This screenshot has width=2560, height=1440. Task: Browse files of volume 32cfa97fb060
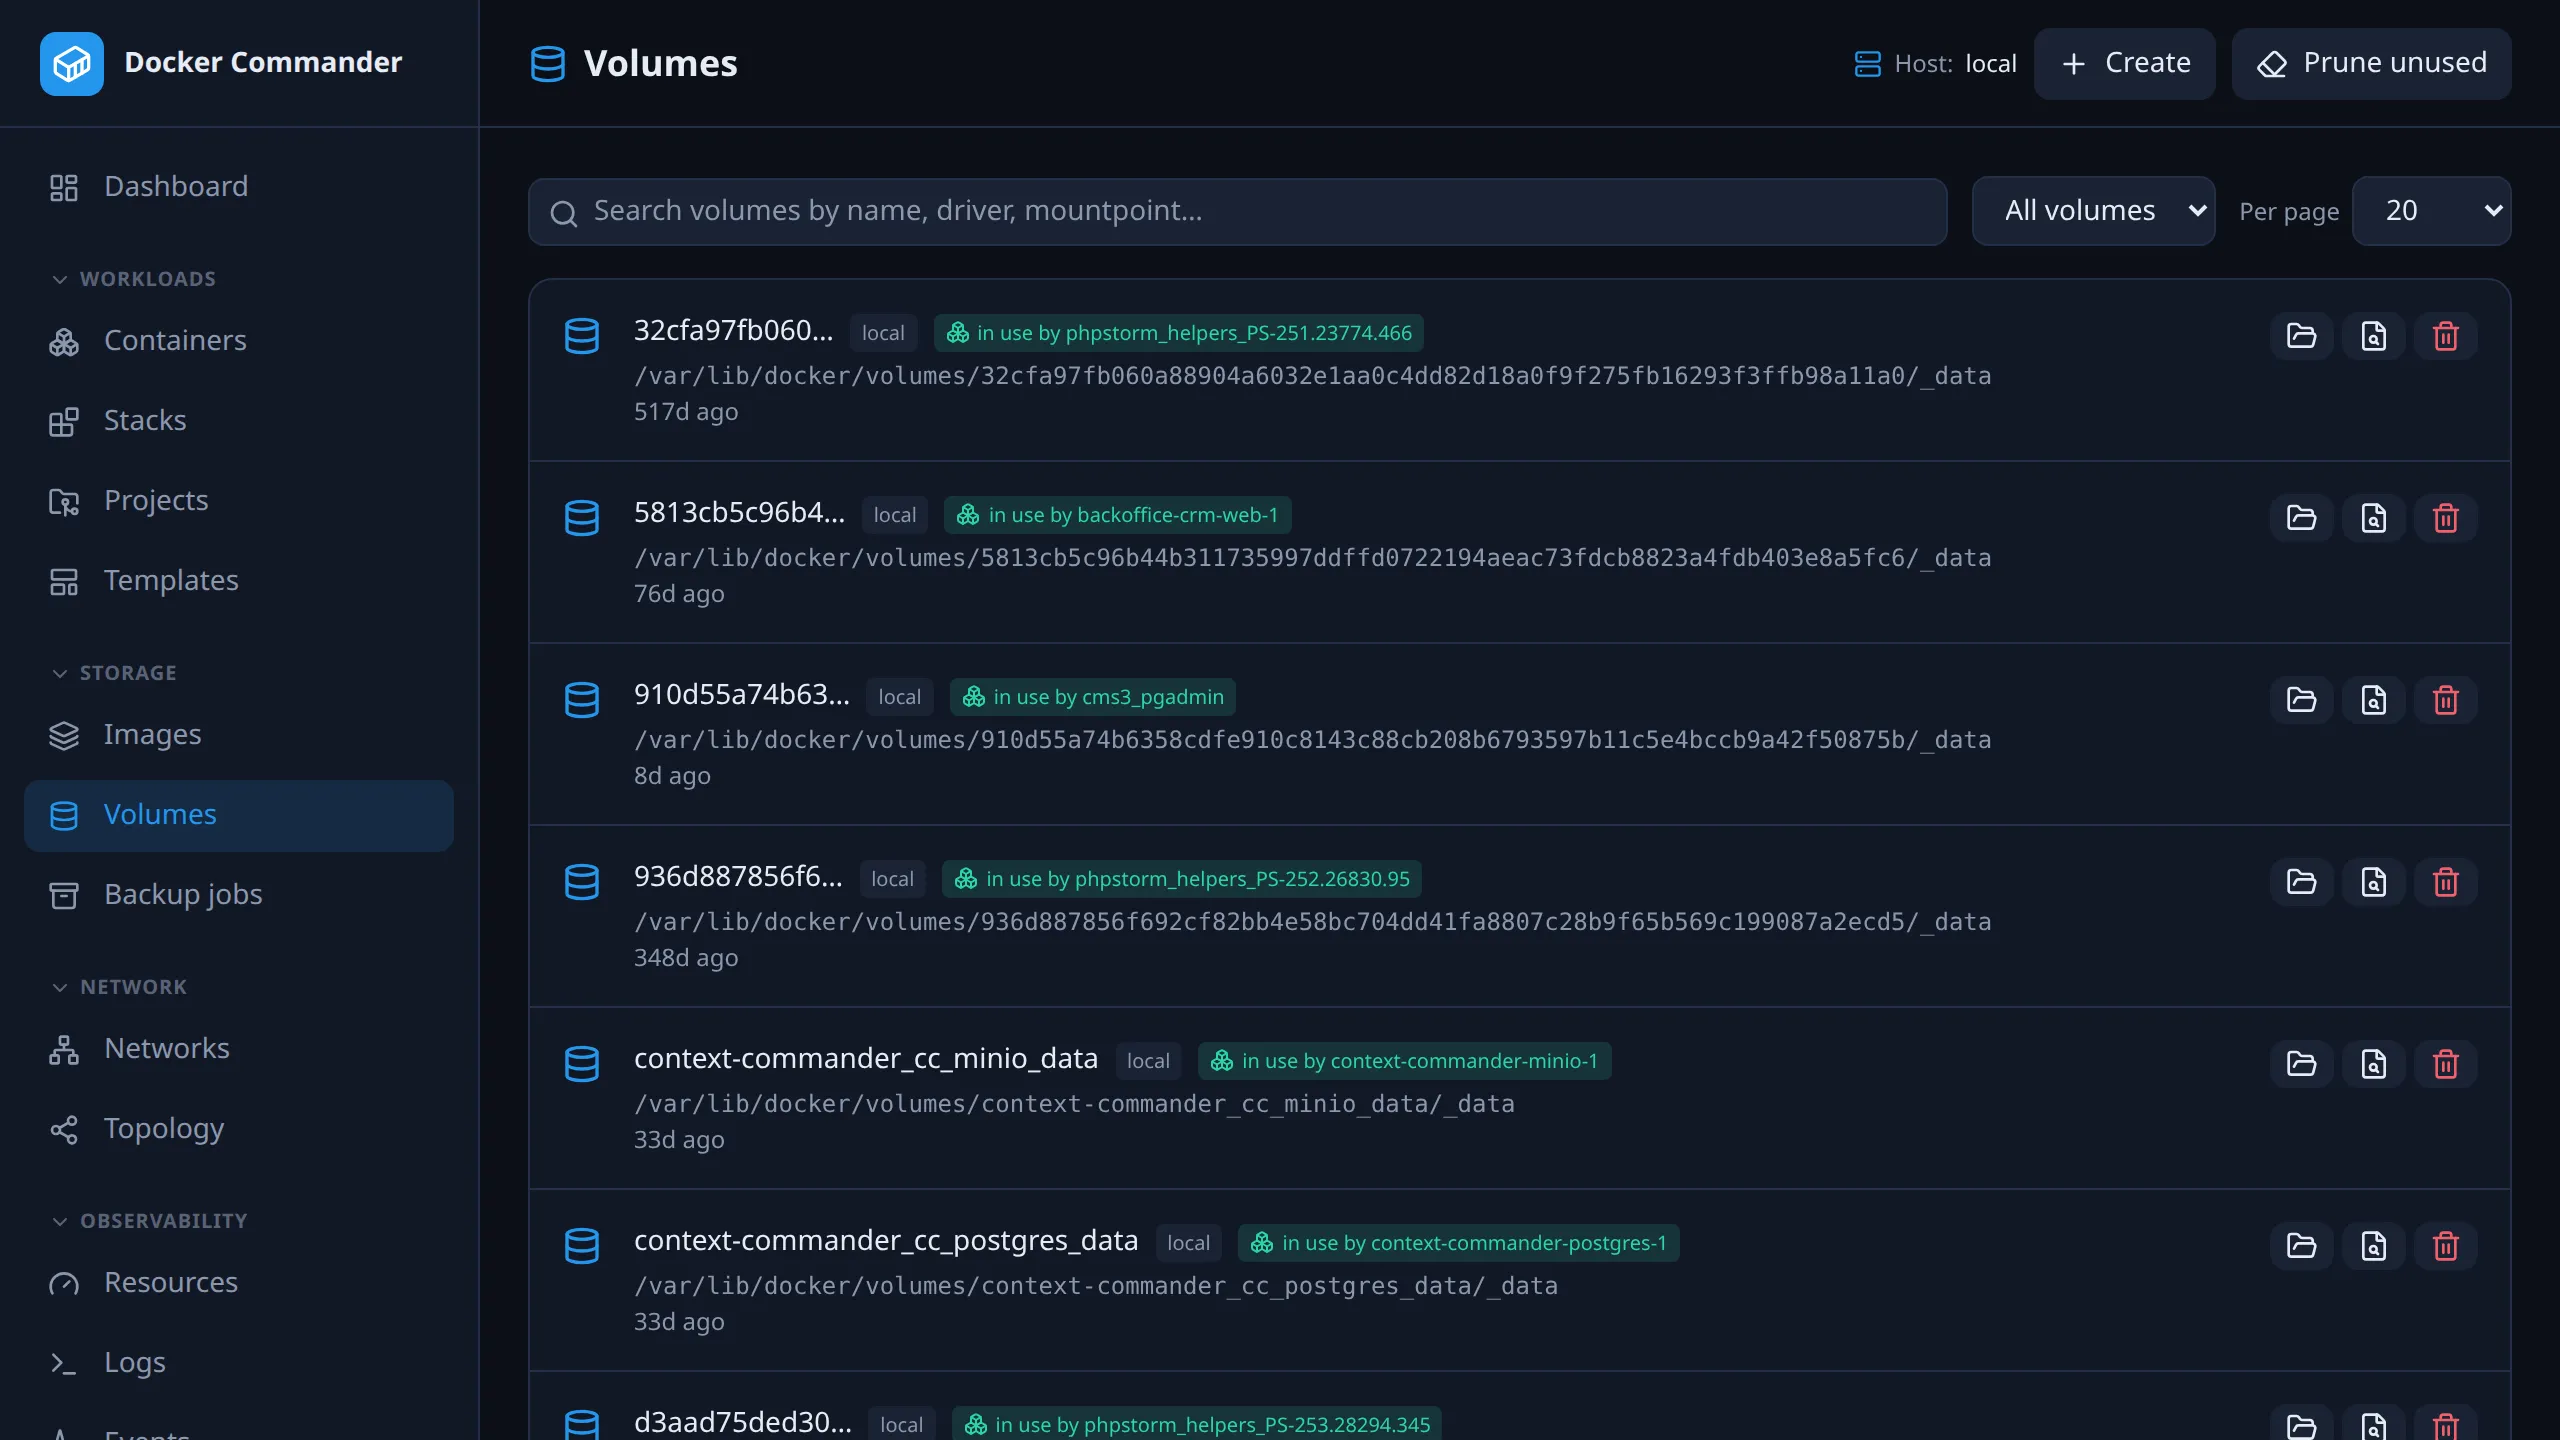coord(2301,336)
